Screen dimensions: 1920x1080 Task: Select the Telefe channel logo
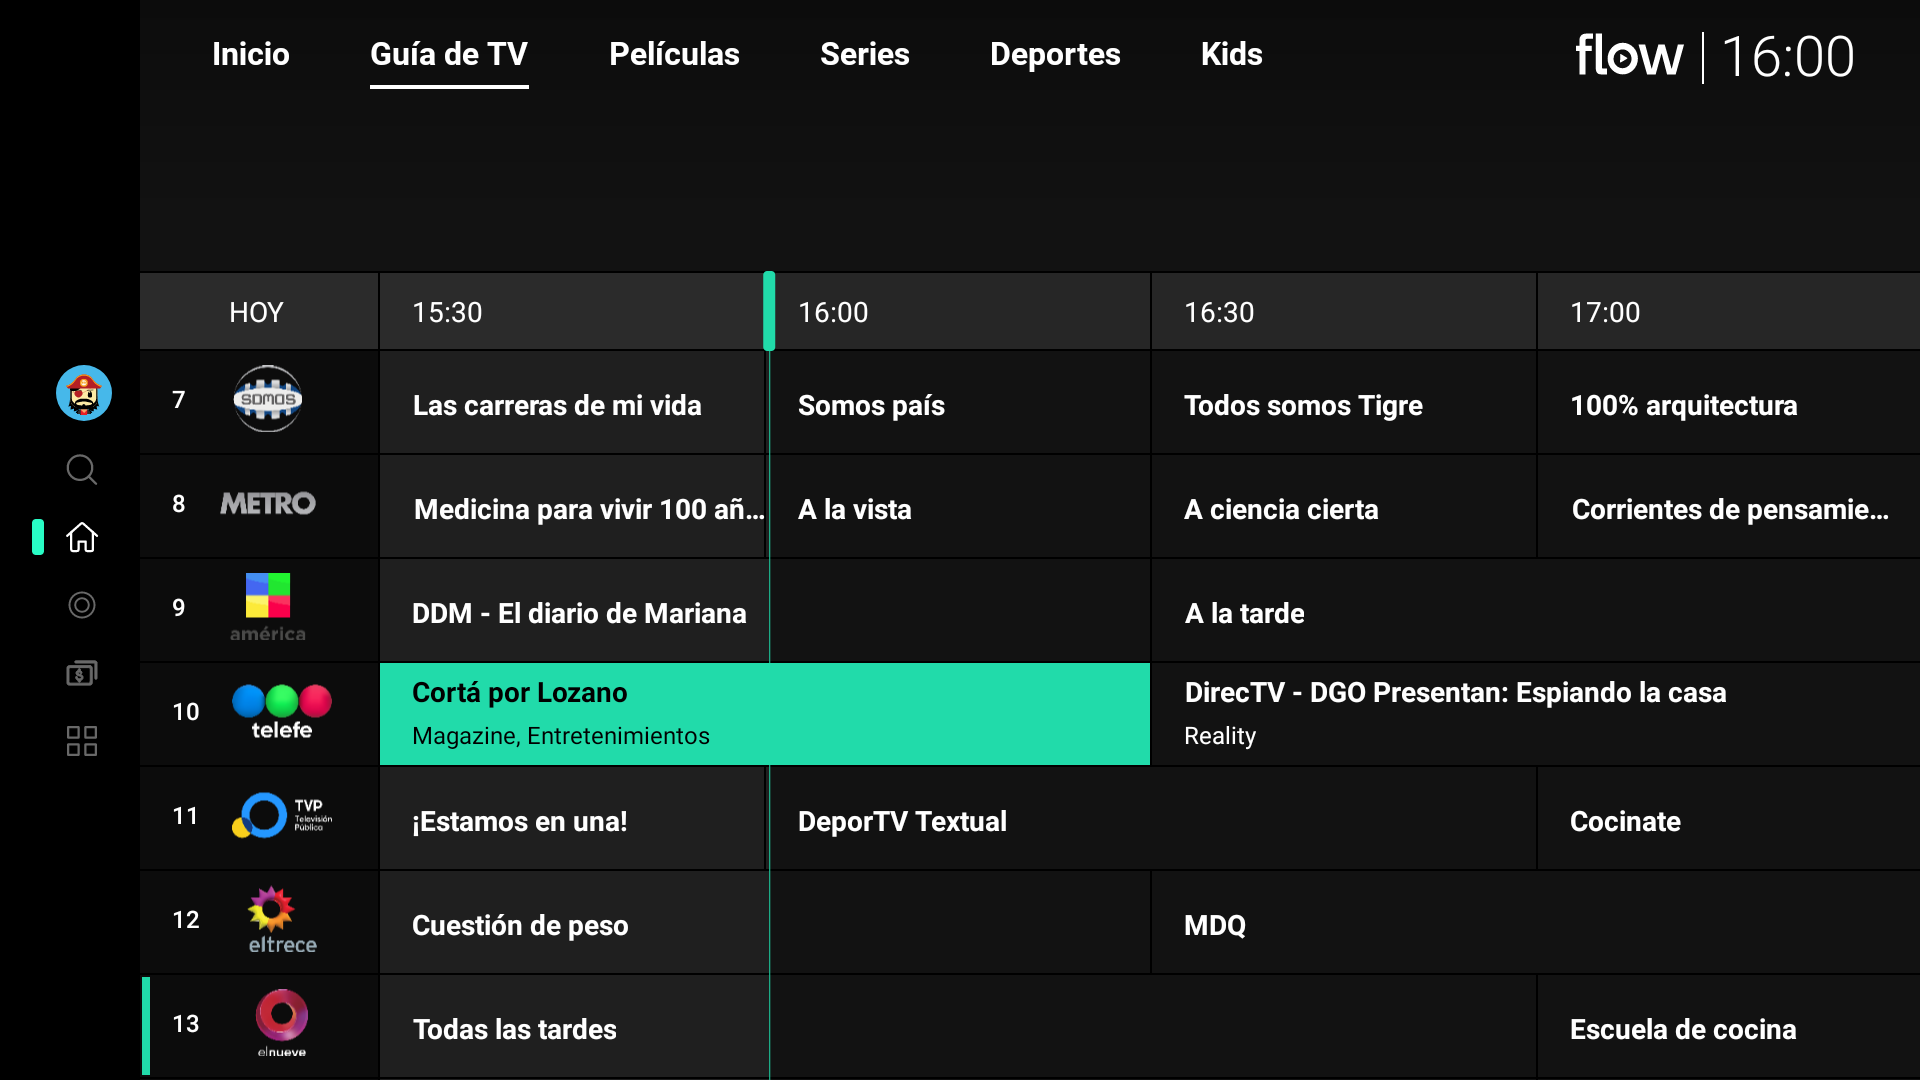coord(281,711)
